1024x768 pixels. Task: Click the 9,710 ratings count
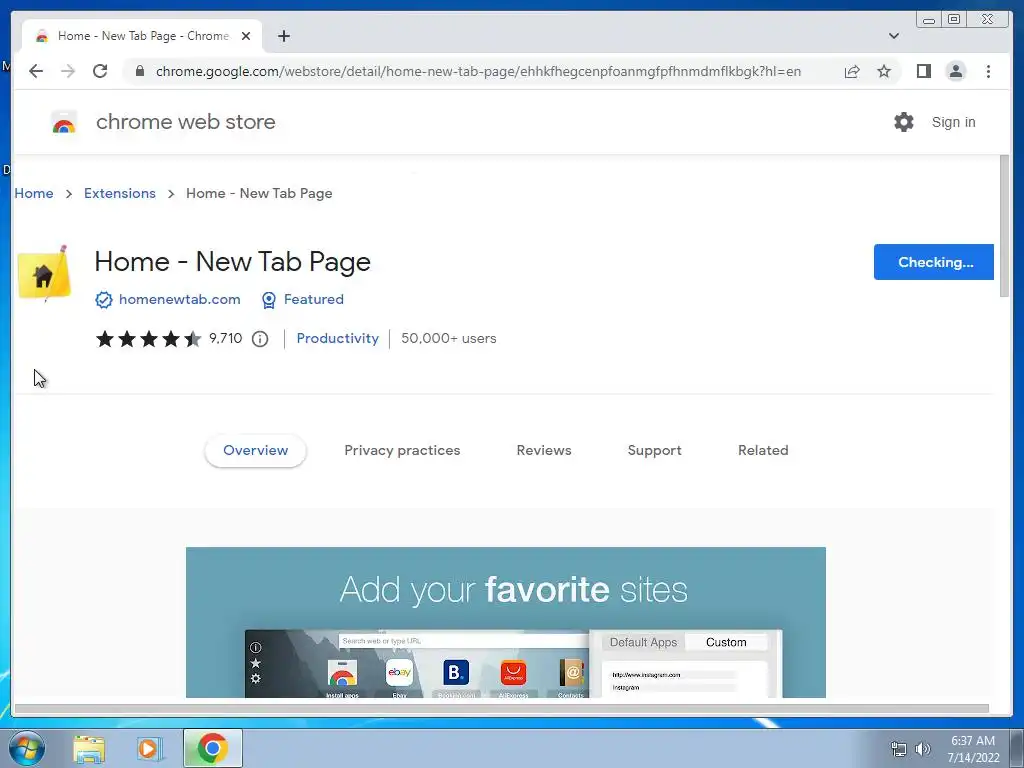225,339
